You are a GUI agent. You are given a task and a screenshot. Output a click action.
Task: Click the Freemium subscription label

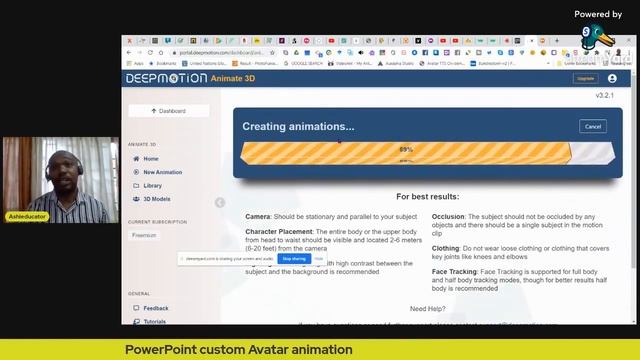(144, 236)
